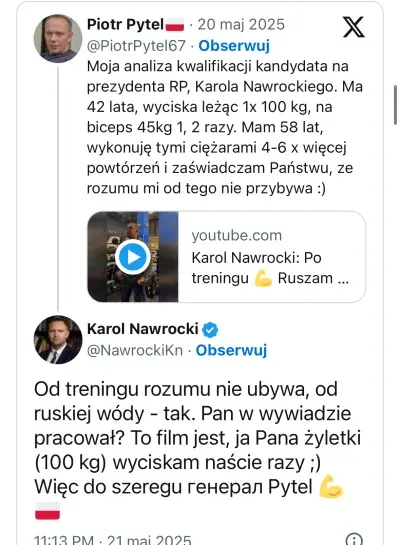400x545 pixels.
Task: Open the youtube.com link card title
Action: [x=270, y=268]
